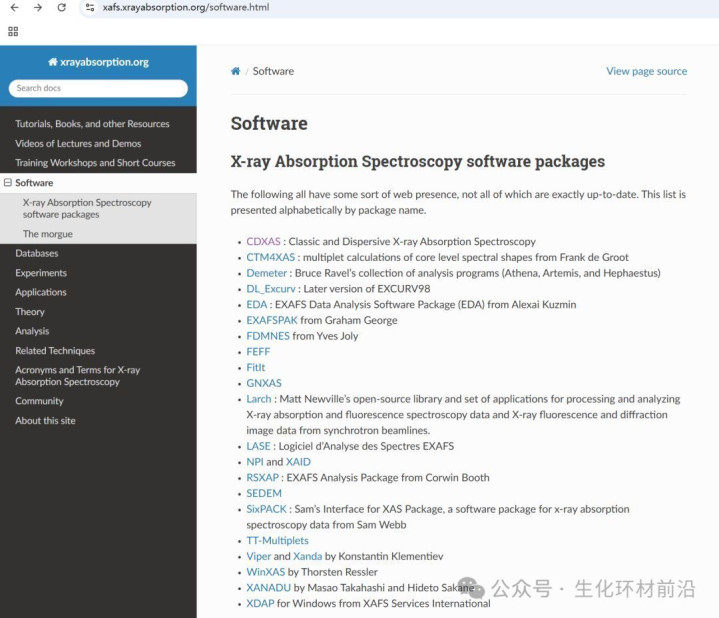Open View page source link

point(646,71)
